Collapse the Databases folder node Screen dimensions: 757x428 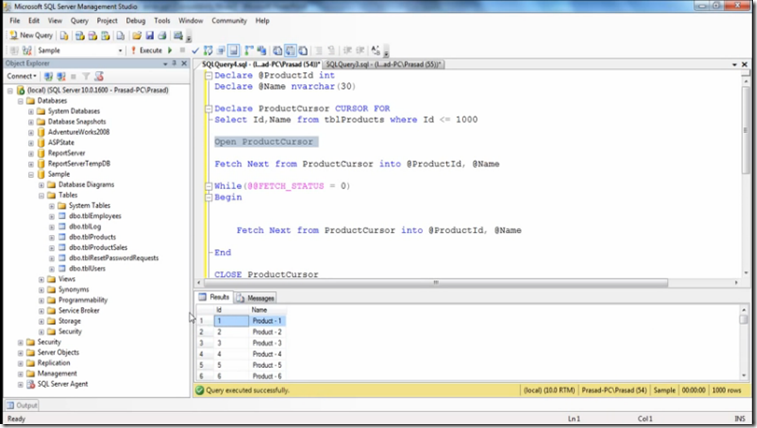pos(20,101)
